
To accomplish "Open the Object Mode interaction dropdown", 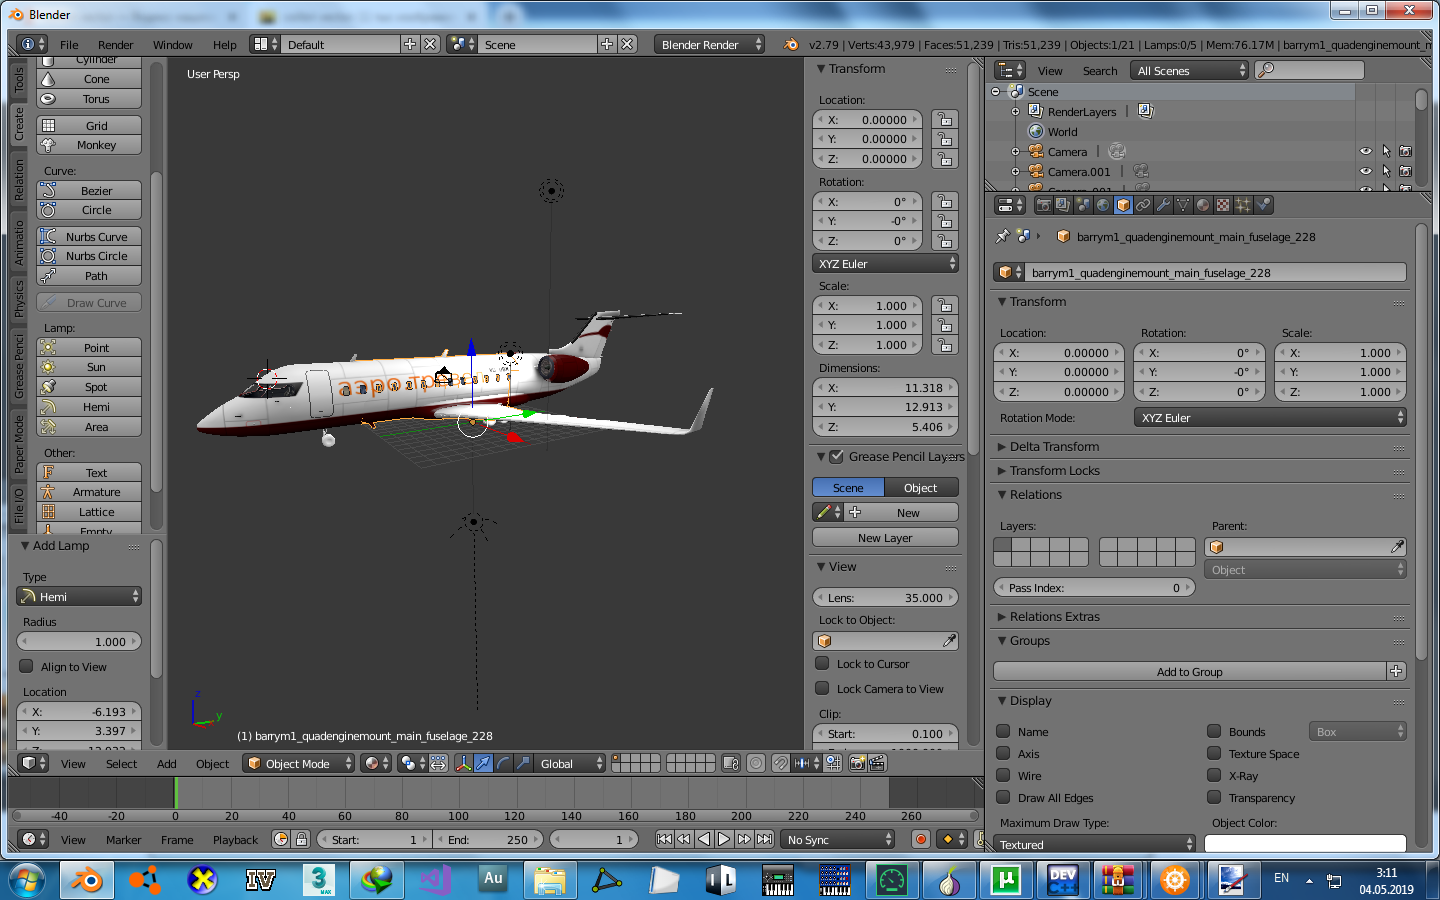I will [x=299, y=763].
